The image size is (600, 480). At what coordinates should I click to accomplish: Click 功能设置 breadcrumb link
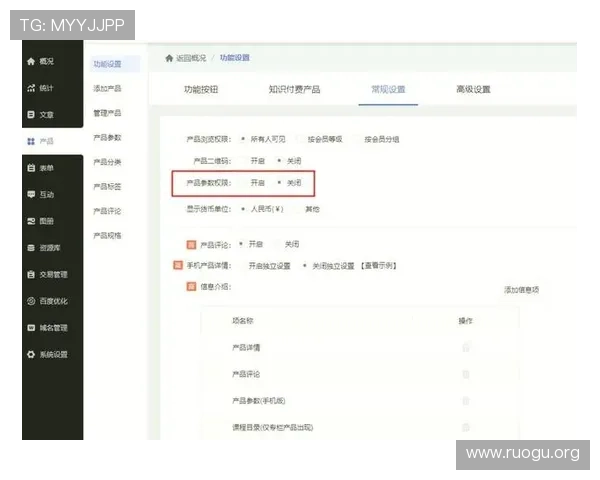pyautogui.click(x=235, y=58)
